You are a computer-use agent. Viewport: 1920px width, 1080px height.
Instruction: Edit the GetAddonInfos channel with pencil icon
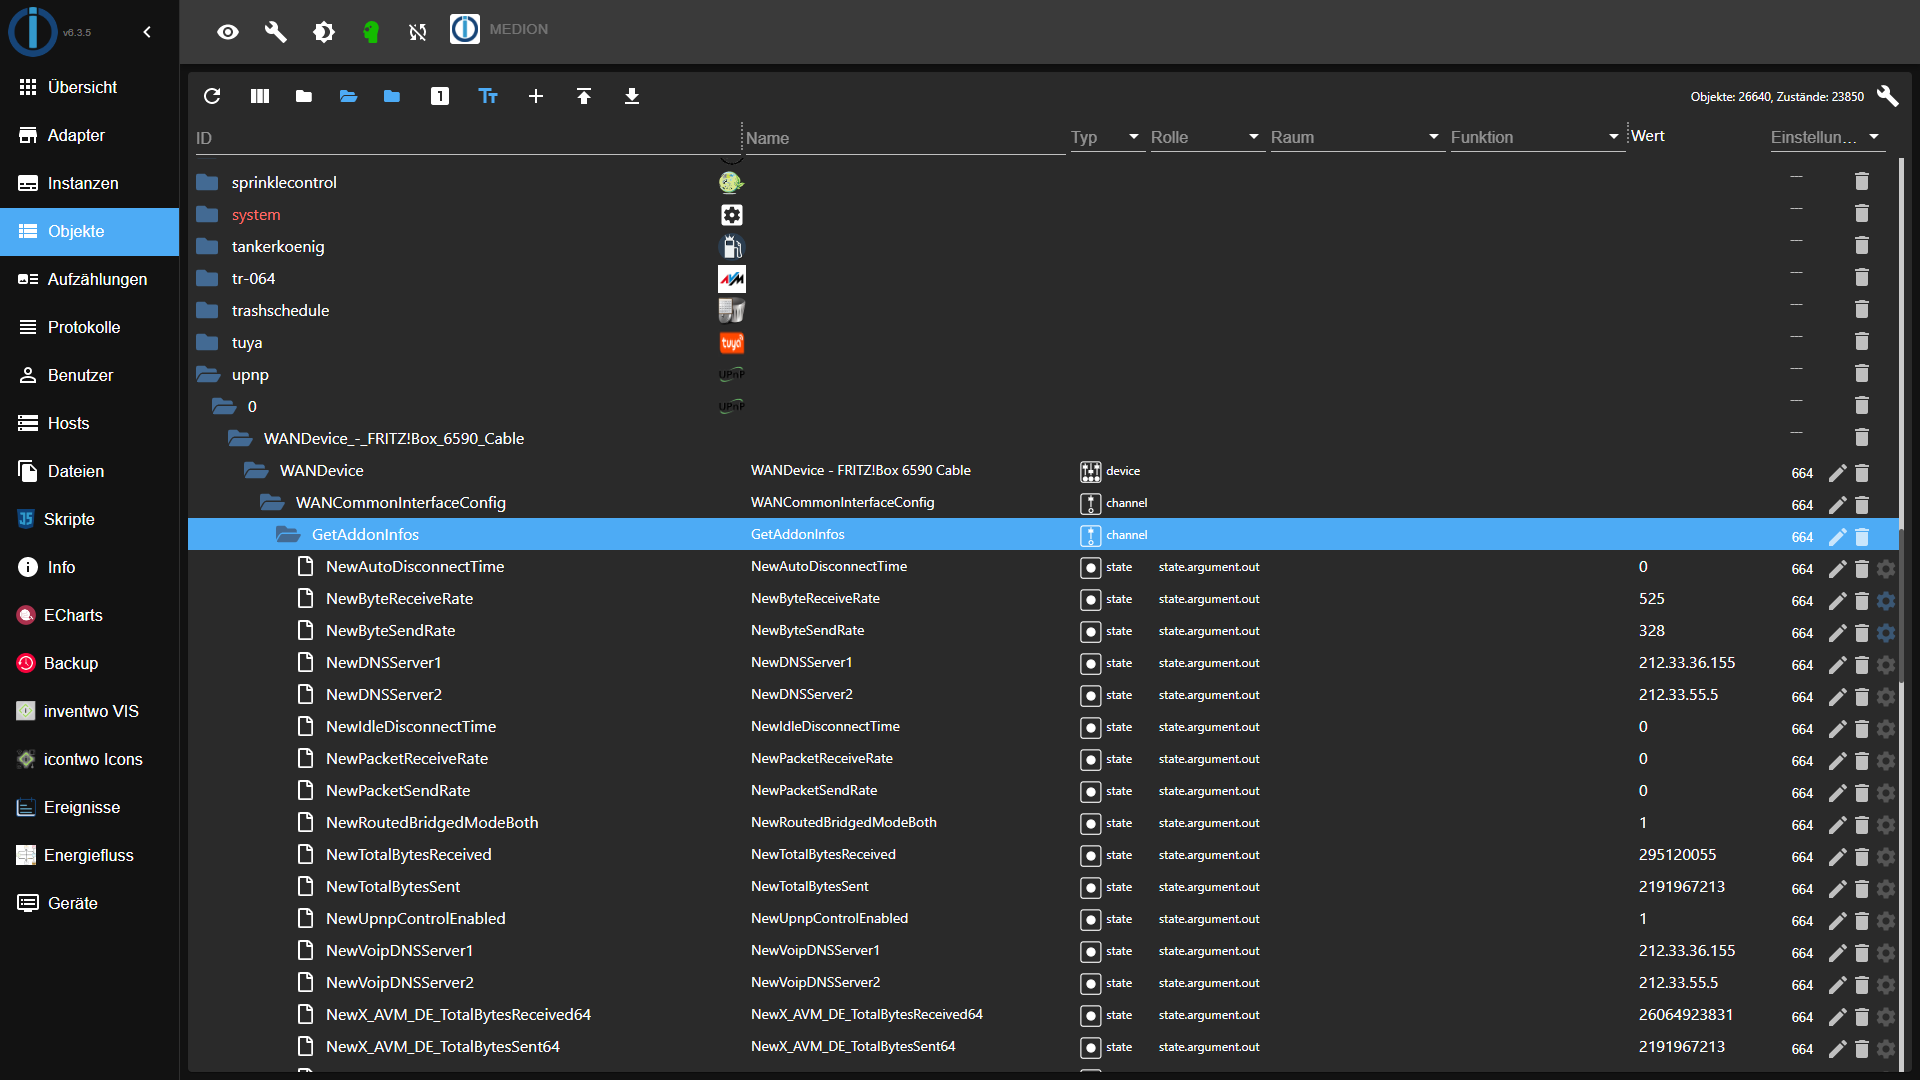tap(1837, 537)
